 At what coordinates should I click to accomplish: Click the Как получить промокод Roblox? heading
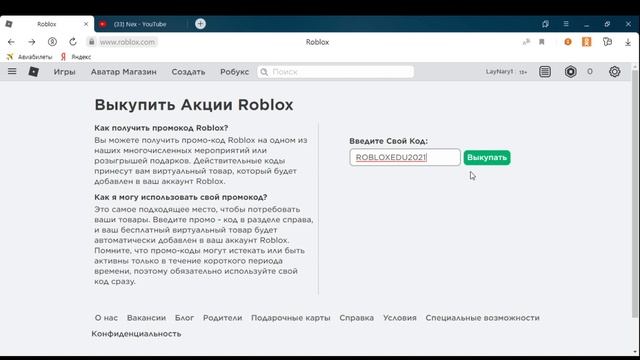click(x=161, y=128)
